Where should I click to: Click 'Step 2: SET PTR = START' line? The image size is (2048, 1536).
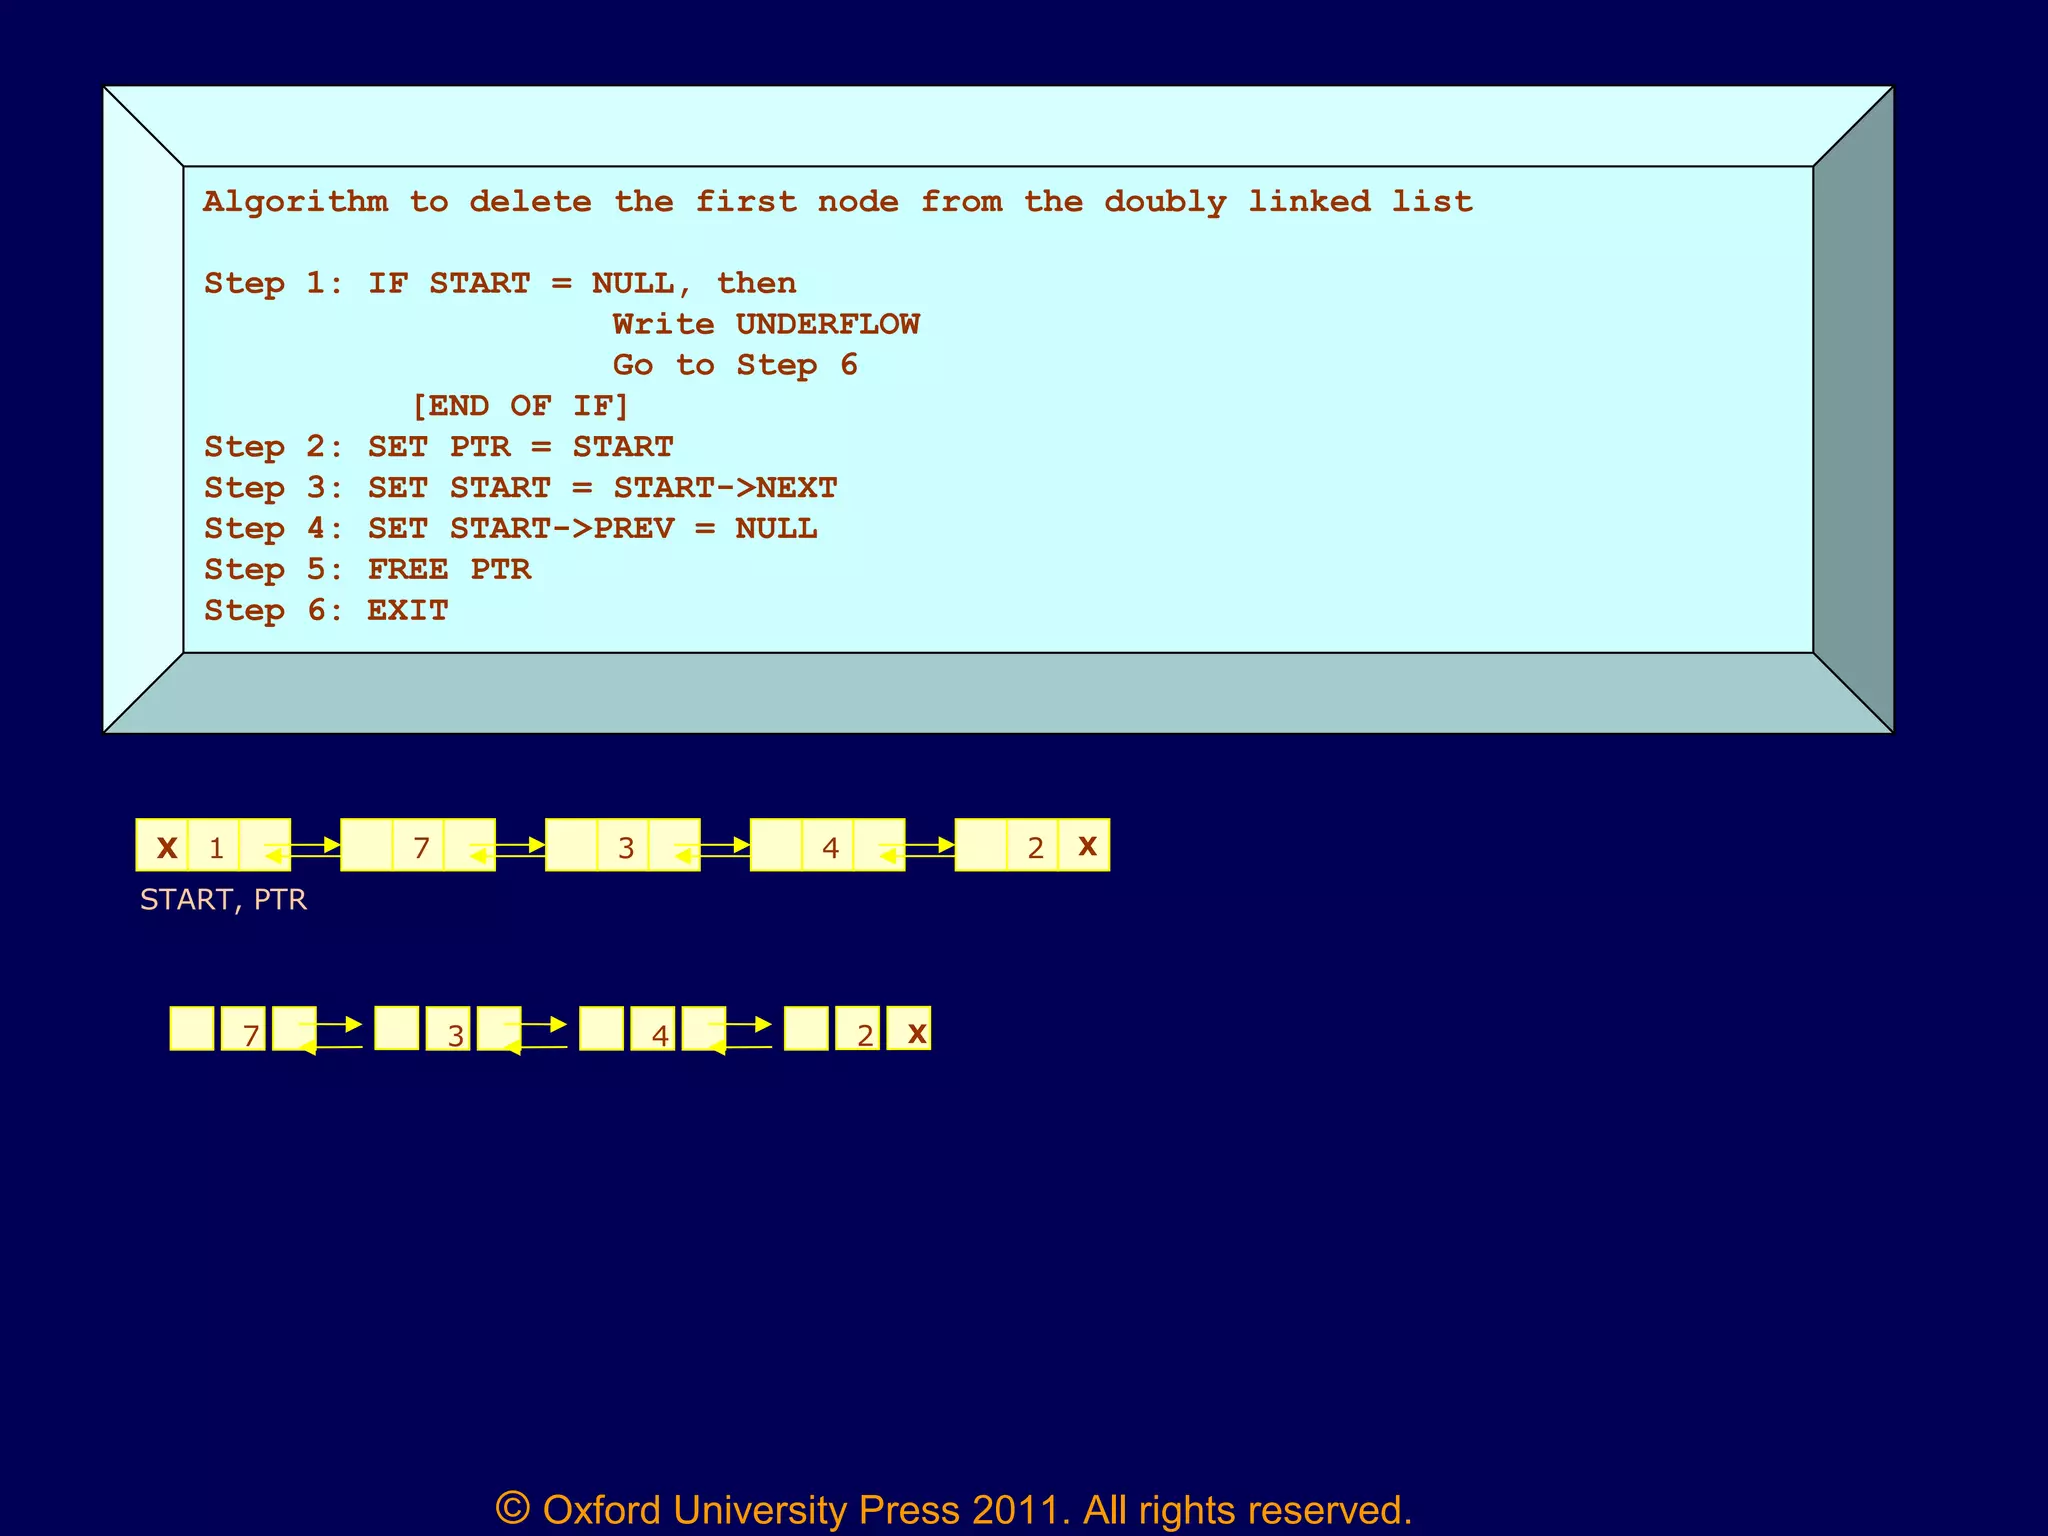[438, 447]
